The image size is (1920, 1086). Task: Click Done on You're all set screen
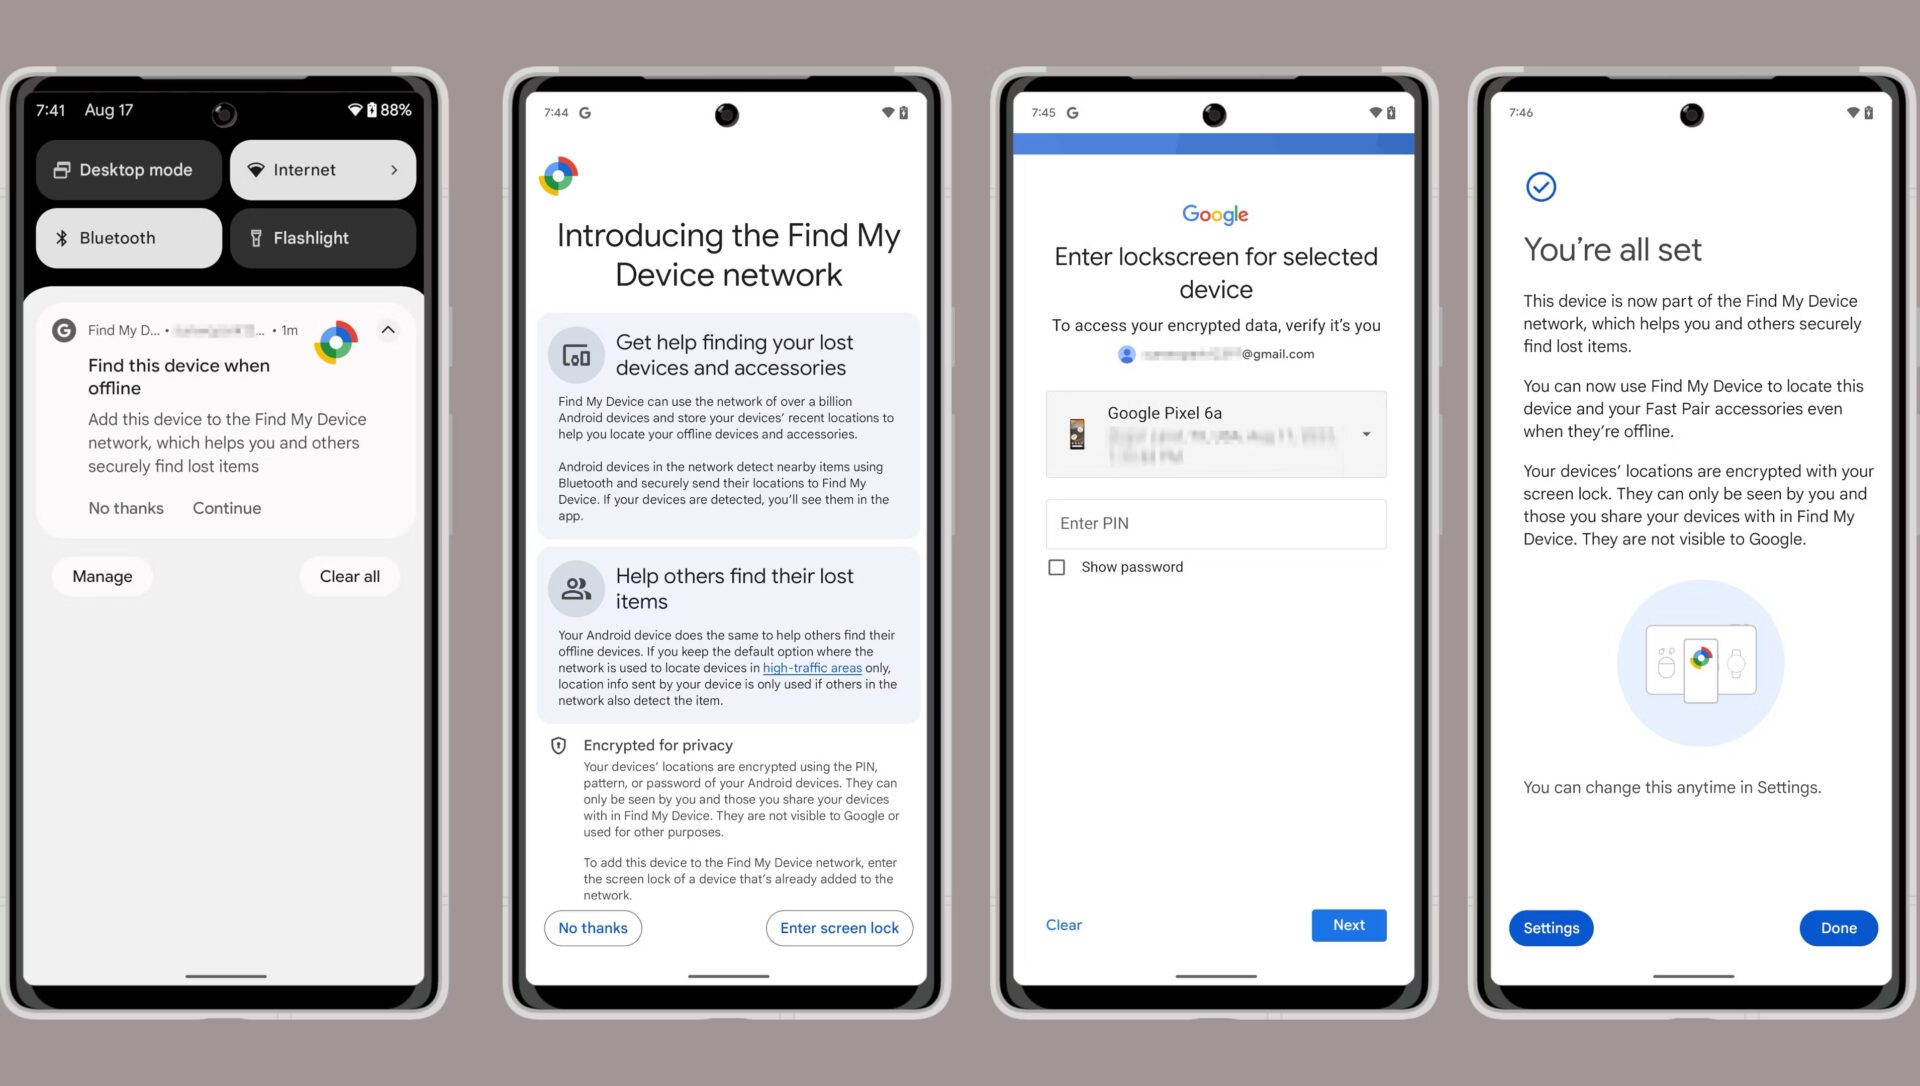tap(1837, 928)
